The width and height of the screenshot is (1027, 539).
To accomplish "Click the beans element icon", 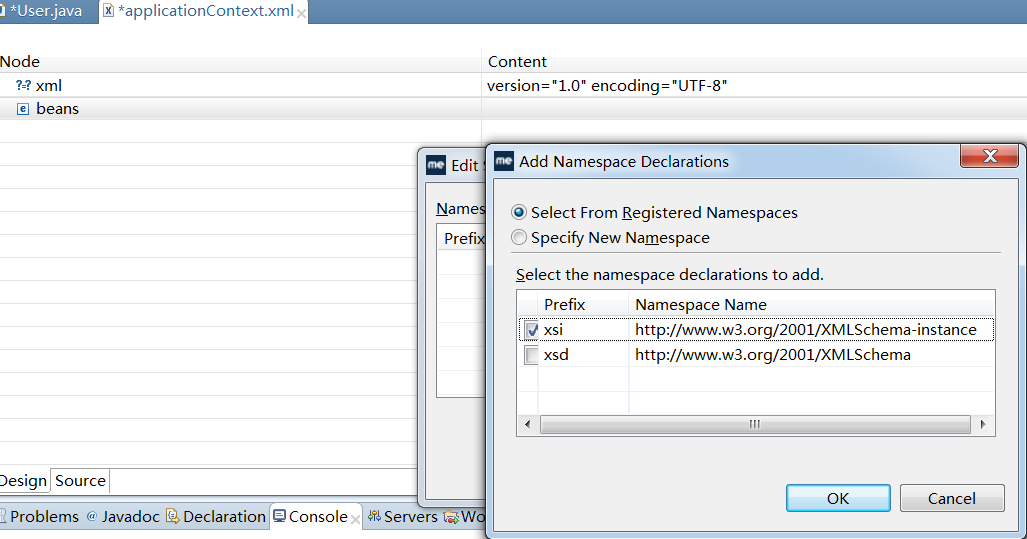I will click(23, 109).
